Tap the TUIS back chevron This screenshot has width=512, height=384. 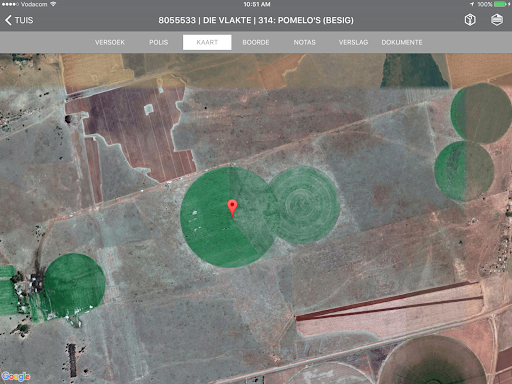[x=8, y=20]
